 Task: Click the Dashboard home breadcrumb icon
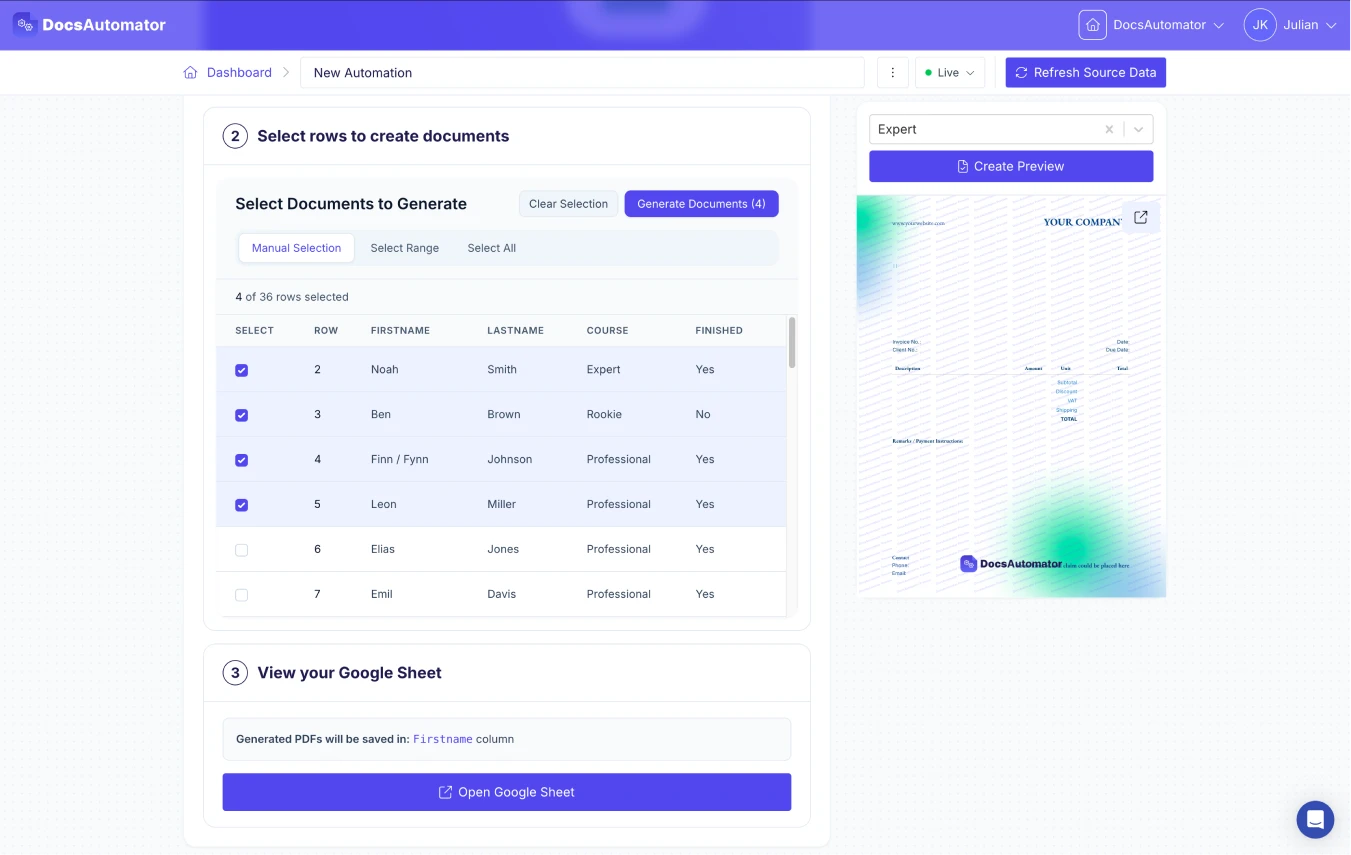(x=190, y=73)
